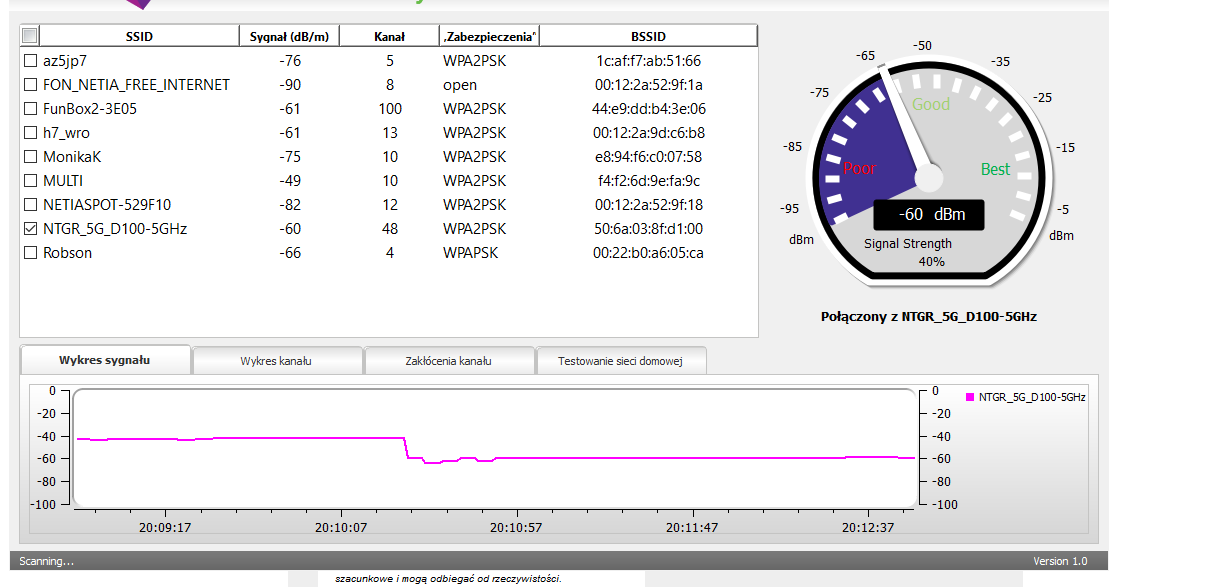Enable the FON_NETIA_FREE_INTERNET checkbox
Image resolution: width=1209 pixels, height=587 pixels.
tap(30, 85)
